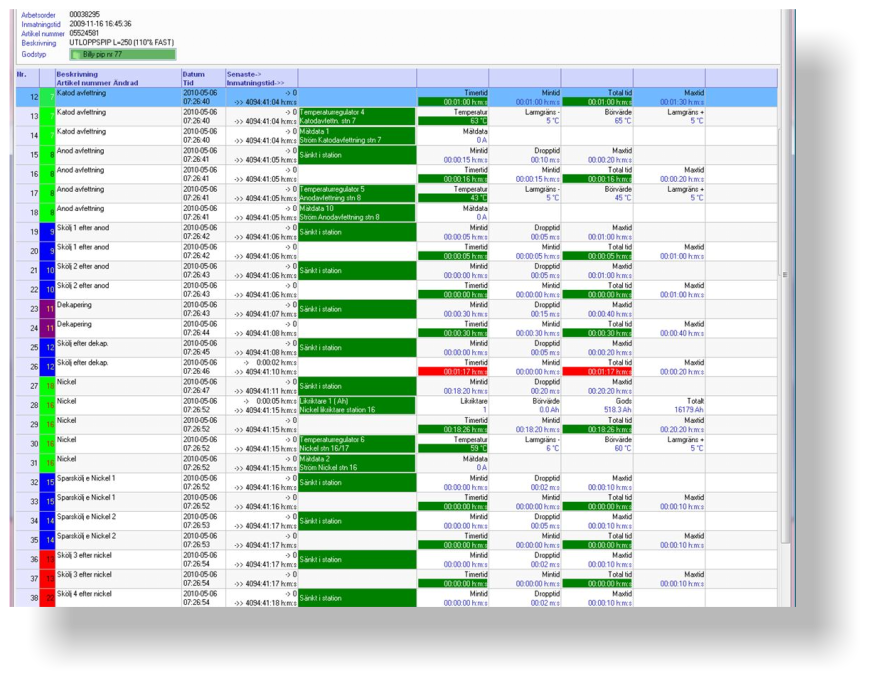Click blue station 9 swatch in row 19
Screen dimensions: 886x698
[47, 232]
